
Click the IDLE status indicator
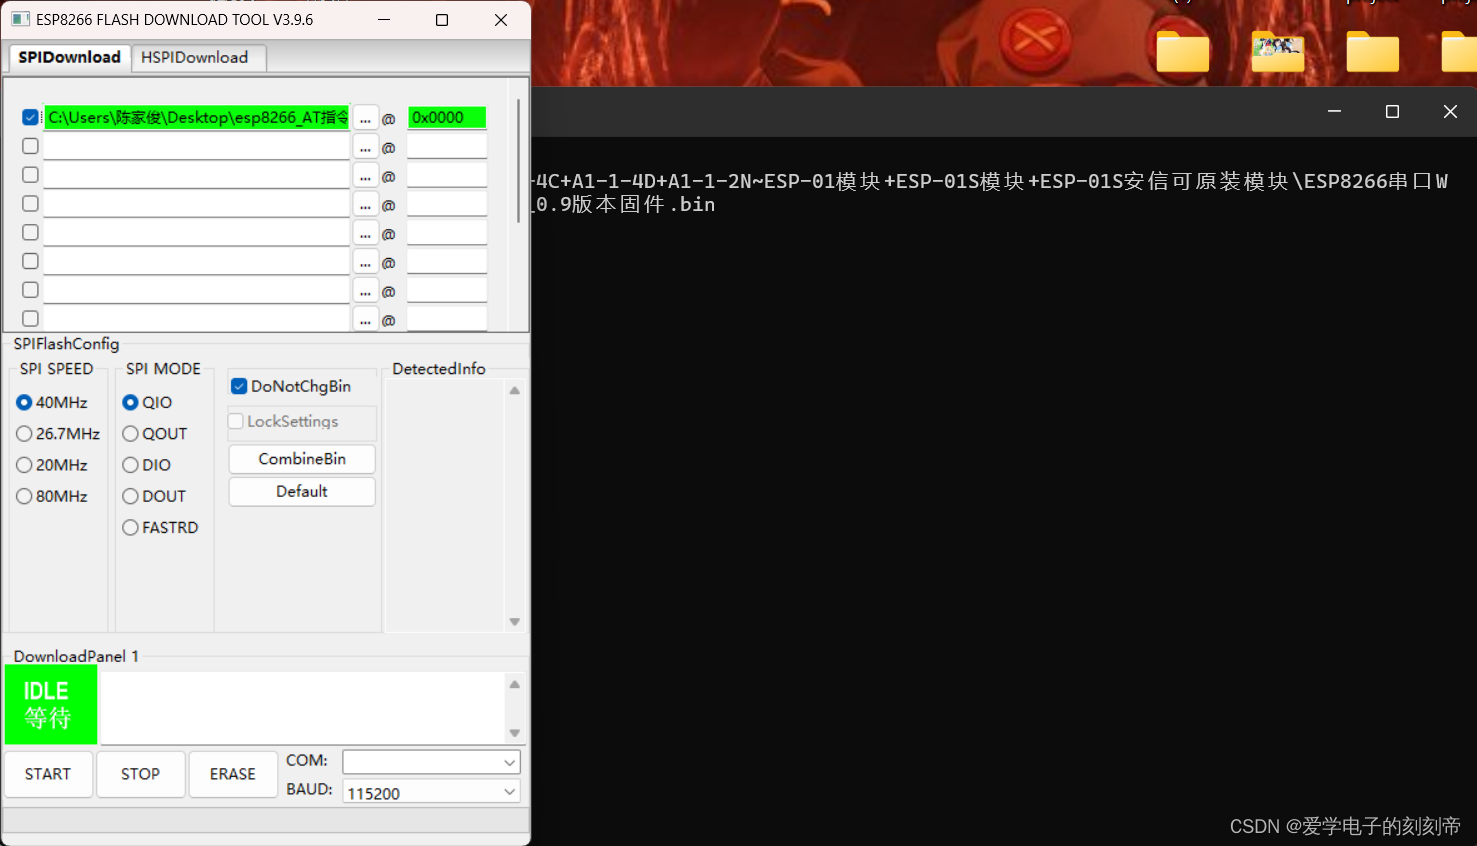pos(51,705)
